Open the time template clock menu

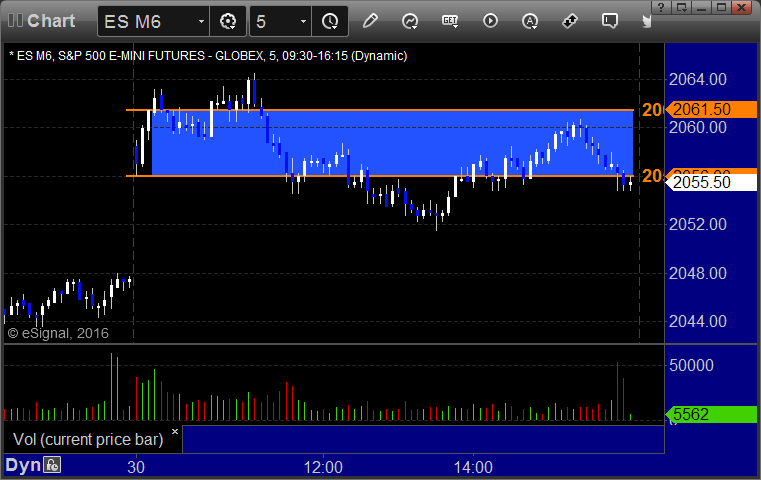pyautogui.click(x=330, y=21)
